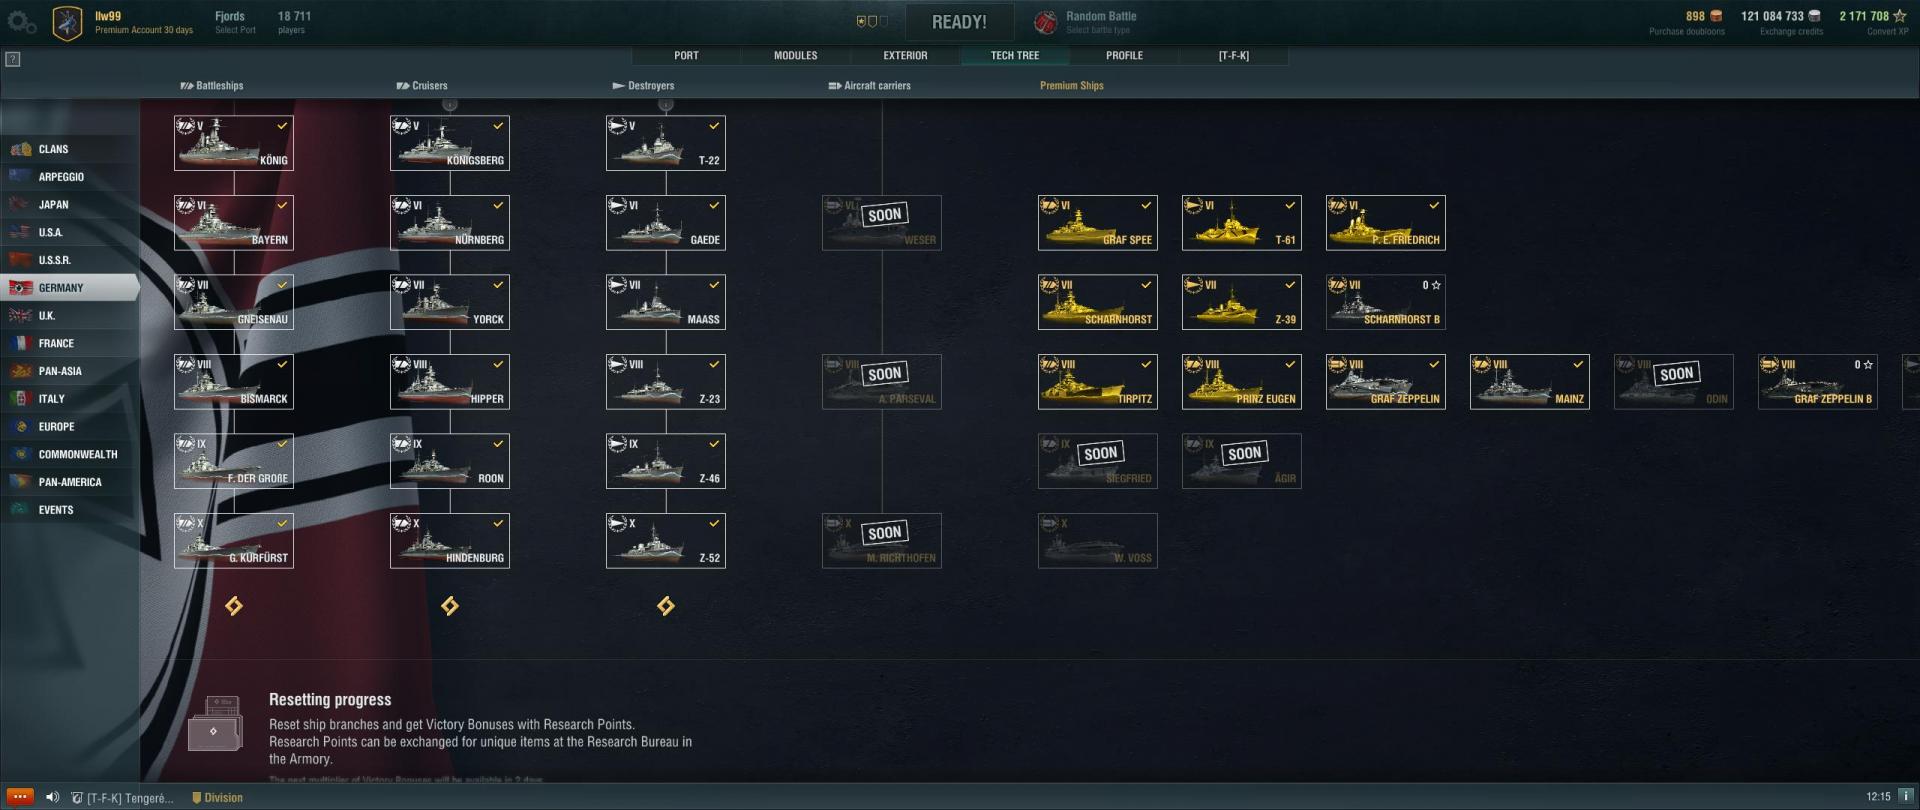Screen dimensions: 1920x810
Task: Select the Z-23 destroyer card
Action: (x=666, y=381)
